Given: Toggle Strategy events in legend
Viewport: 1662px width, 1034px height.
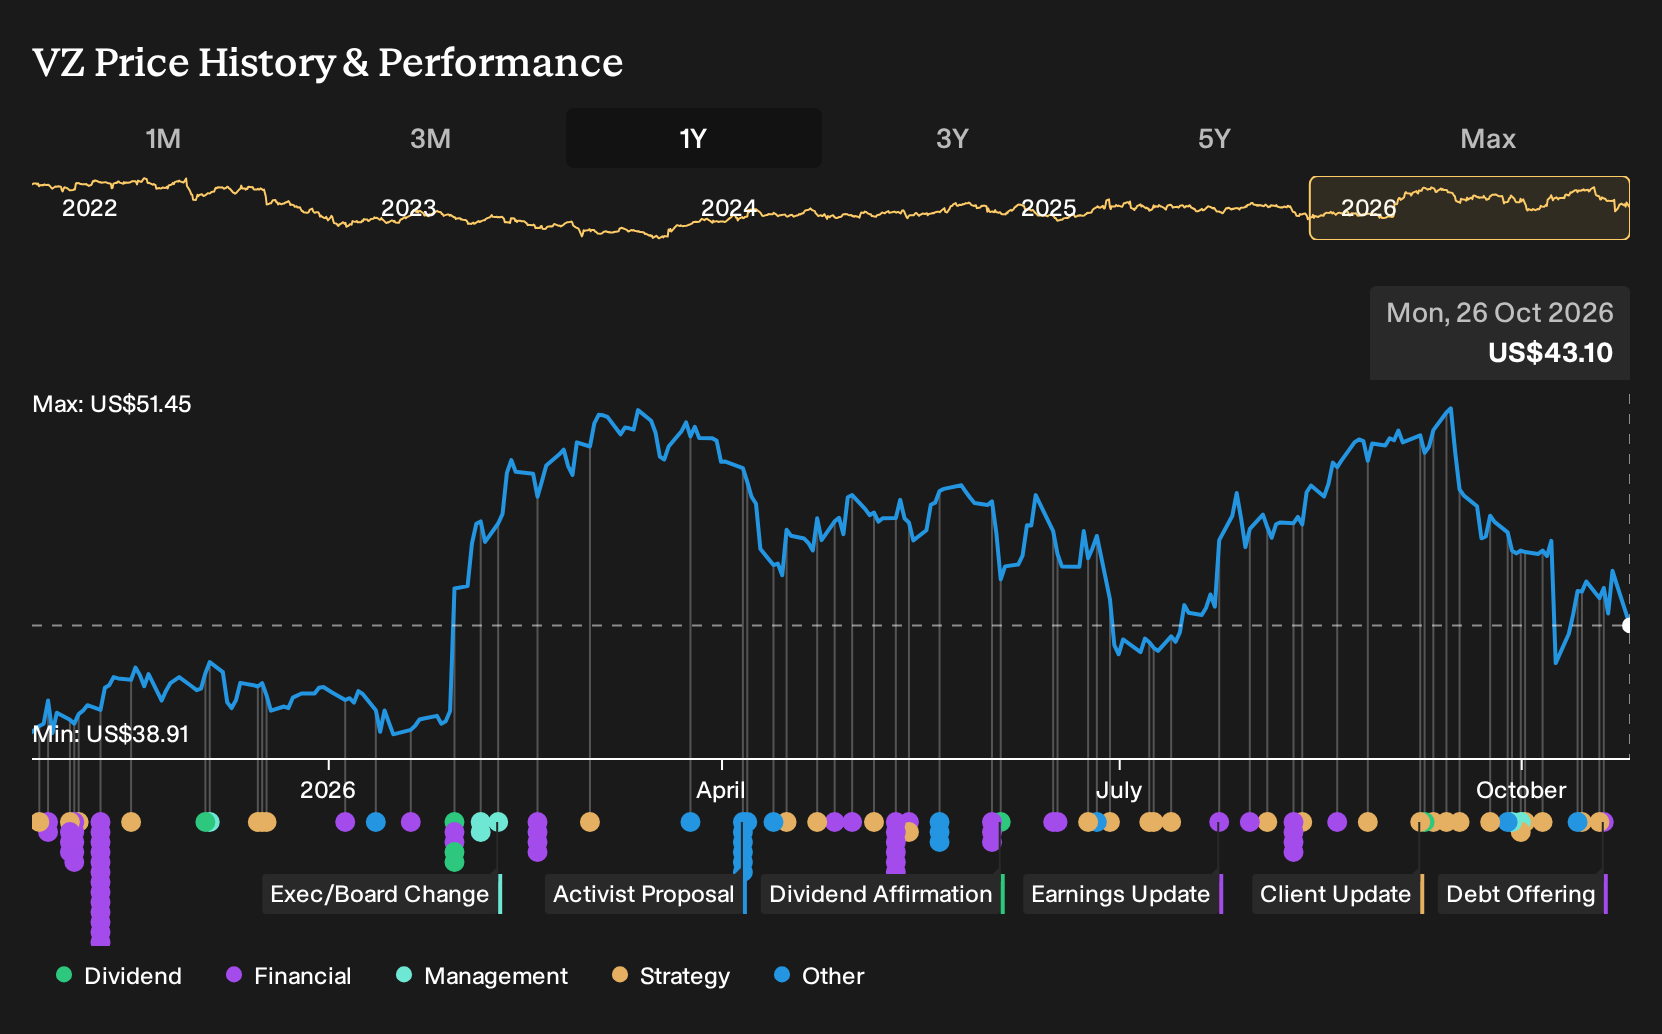Looking at the screenshot, I should [x=671, y=976].
